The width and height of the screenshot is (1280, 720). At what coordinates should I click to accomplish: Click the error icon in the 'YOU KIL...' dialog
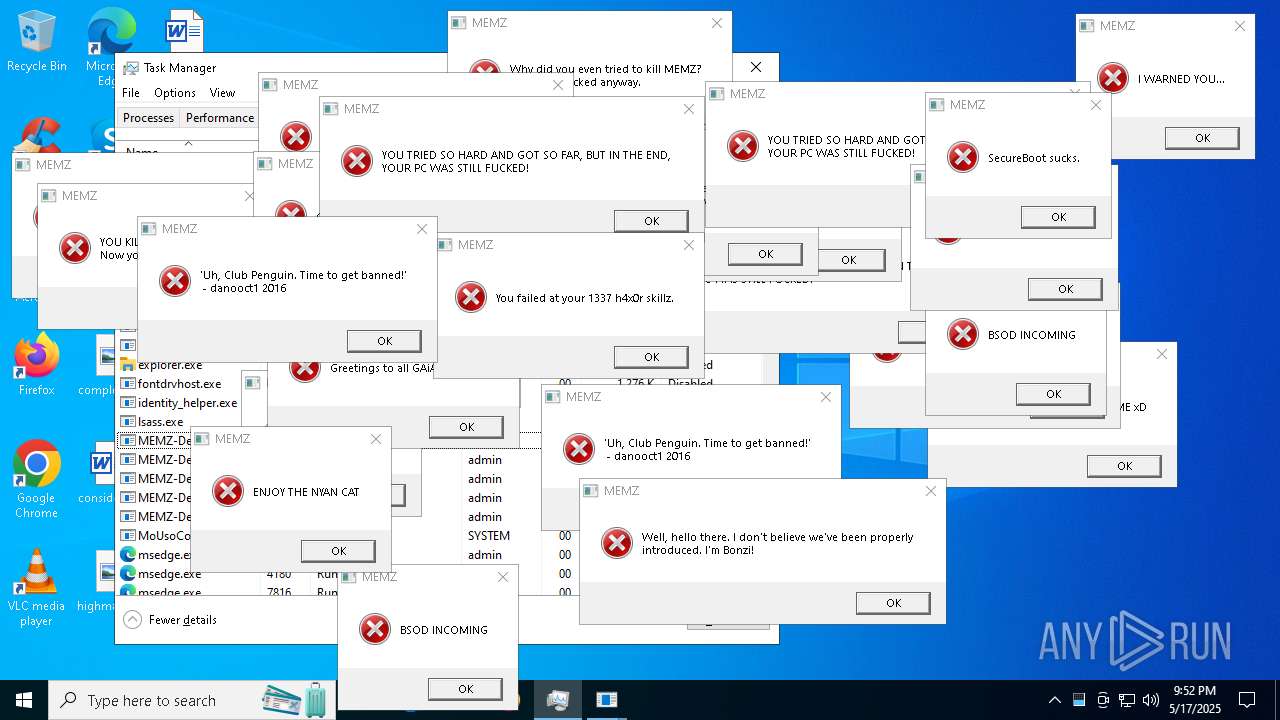(74, 247)
